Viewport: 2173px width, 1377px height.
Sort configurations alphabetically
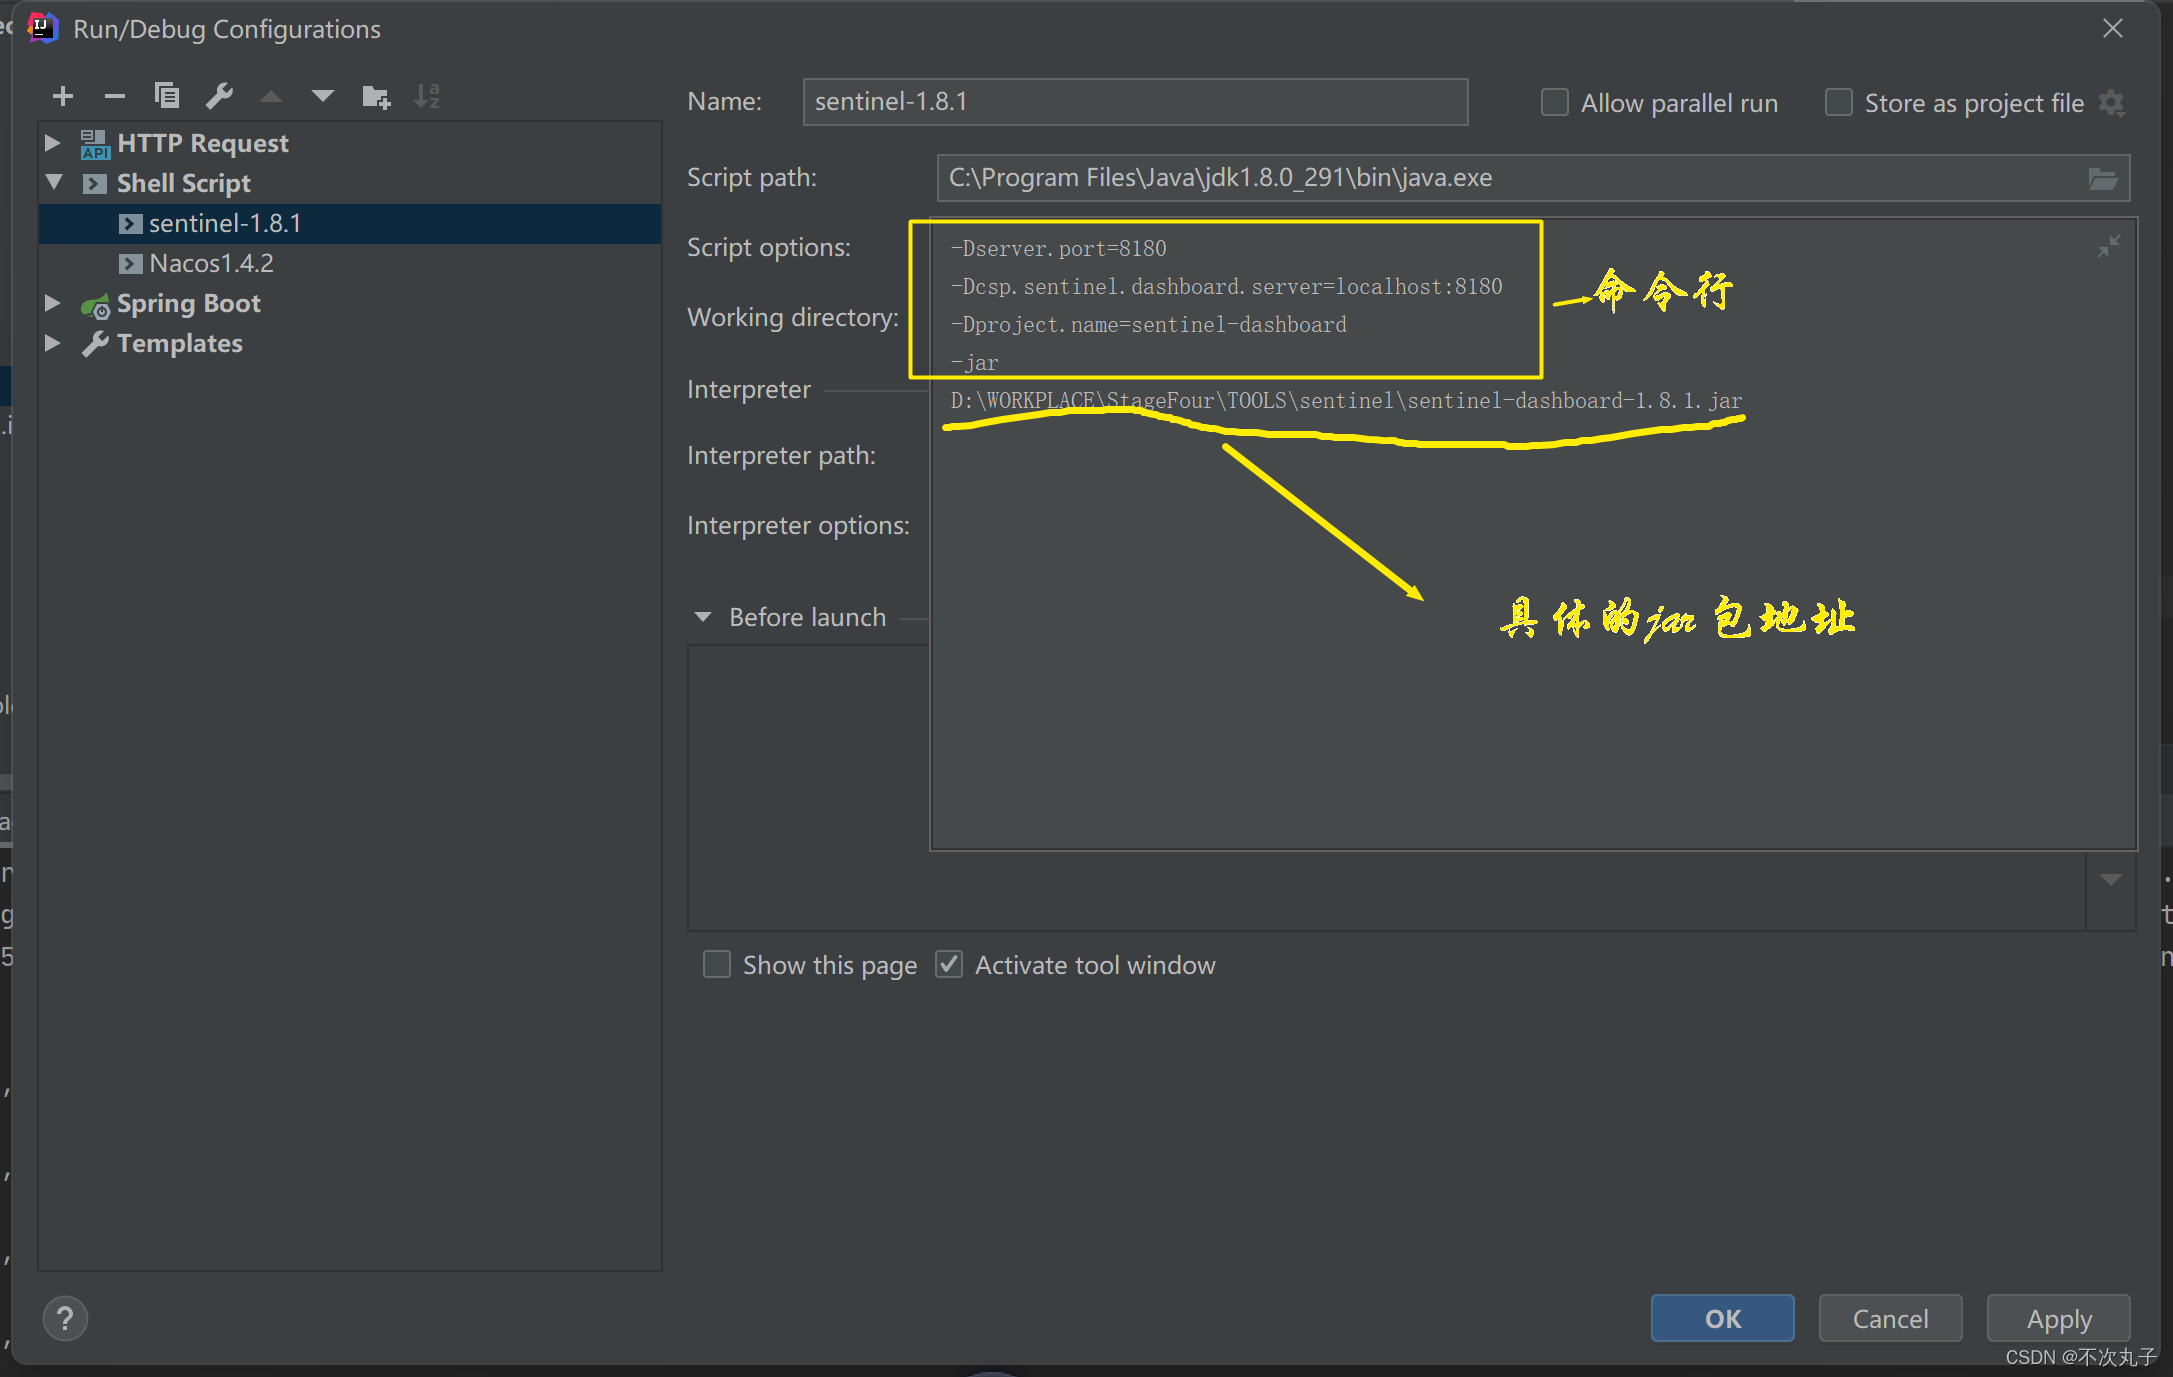point(427,96)
